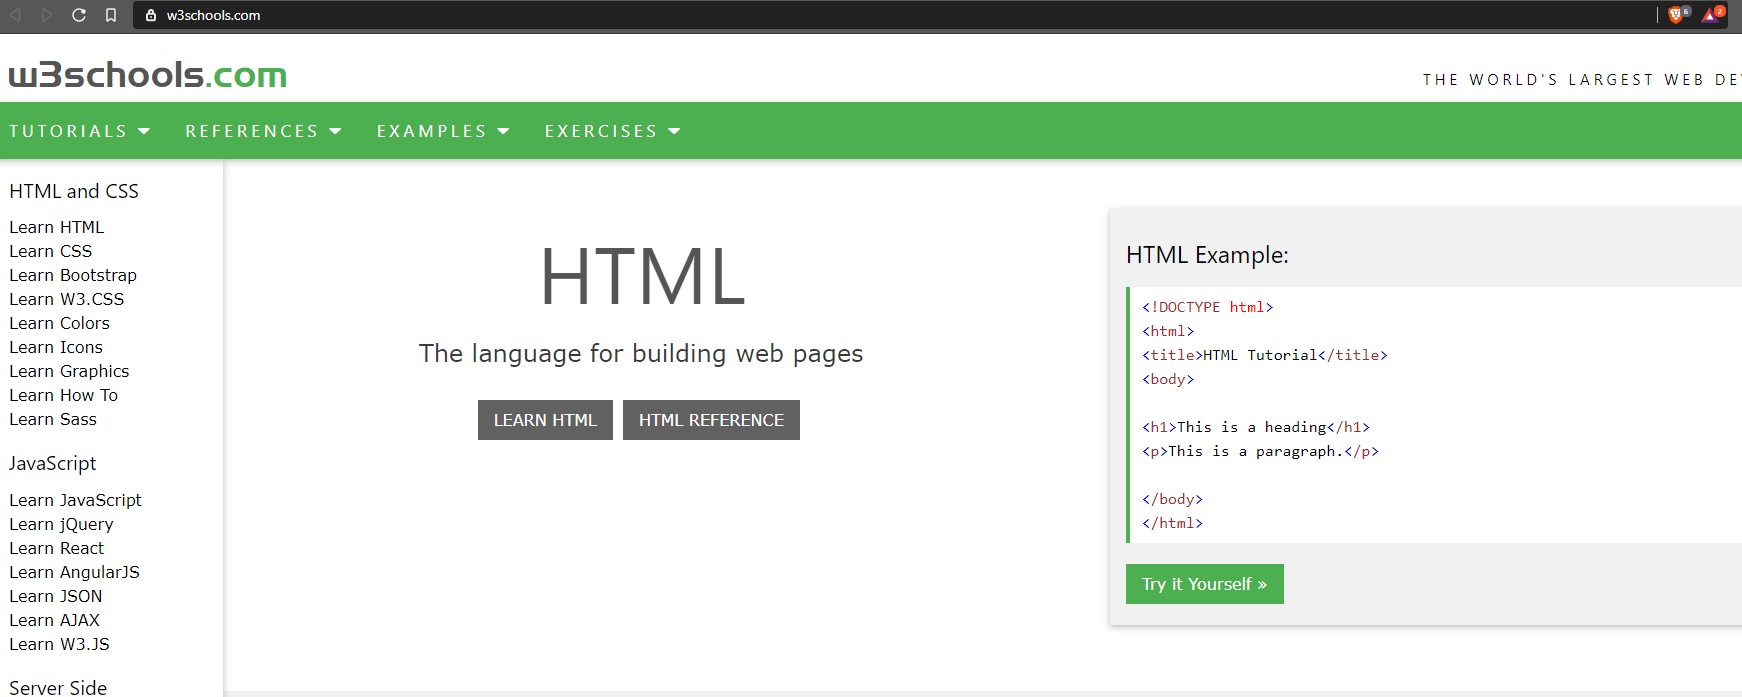Image resolution: width=1742 pixels, height=697 pixels.
Task: Open the Brave Shields lion icon
Action: coord(1678,15)
